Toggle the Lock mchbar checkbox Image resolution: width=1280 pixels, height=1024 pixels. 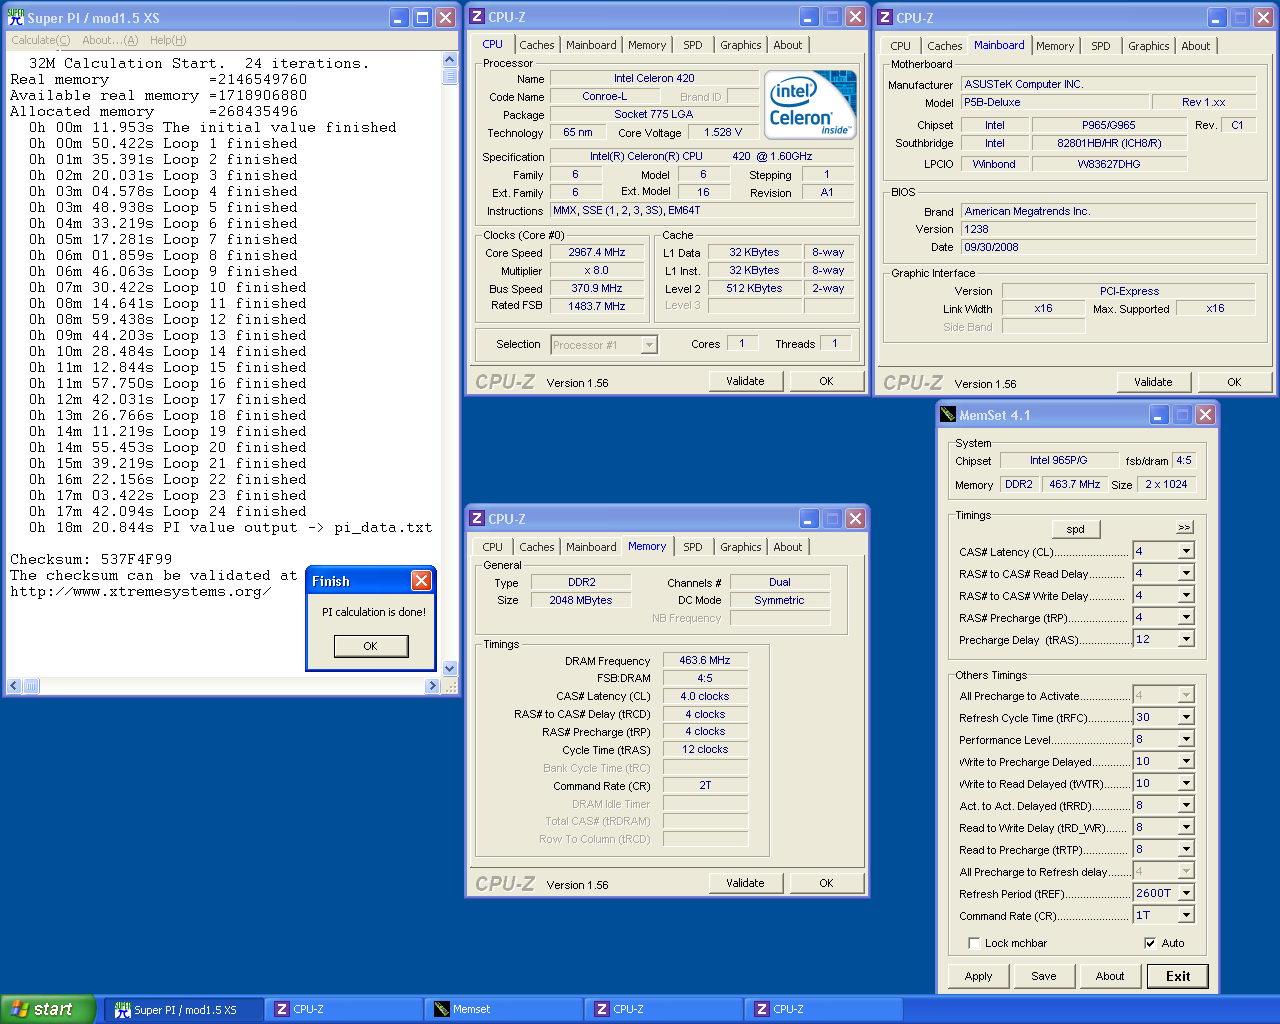(974, 943)
